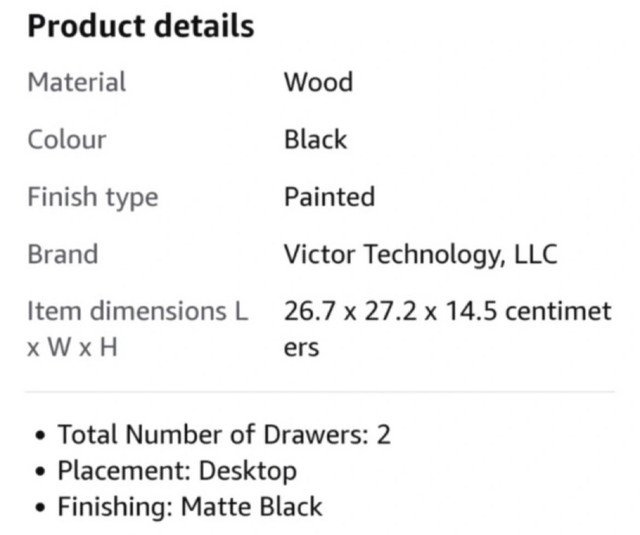Screen dimensions: 640x535
Task: Select the Finish type label
Action: [x=93, y=198]
